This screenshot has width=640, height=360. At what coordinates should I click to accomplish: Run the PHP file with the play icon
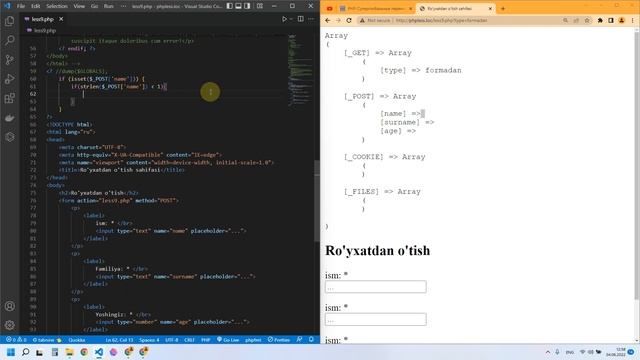pyautogui.click(x=284, y=19)
